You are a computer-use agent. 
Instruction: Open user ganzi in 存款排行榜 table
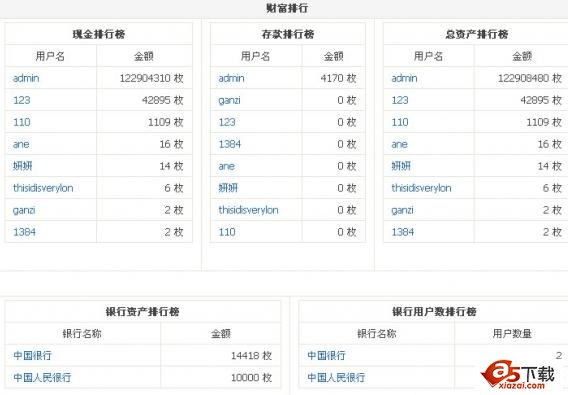pyautogui.click(x=229, y=100)
